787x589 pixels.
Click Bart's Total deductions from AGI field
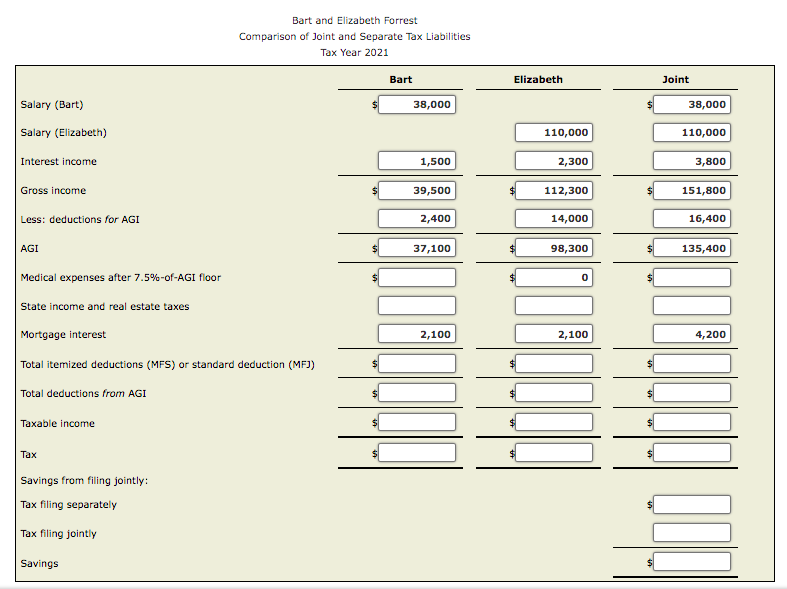coord(417,393)
